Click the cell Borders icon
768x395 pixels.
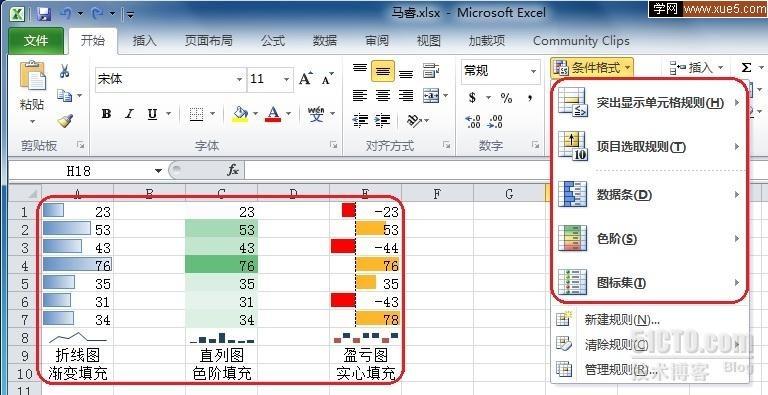tap(196, 115)
